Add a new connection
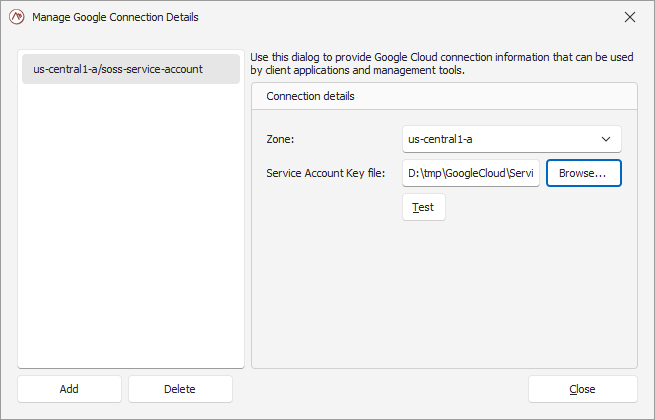This screenshot has width=655, height=420. coord(69,389)
